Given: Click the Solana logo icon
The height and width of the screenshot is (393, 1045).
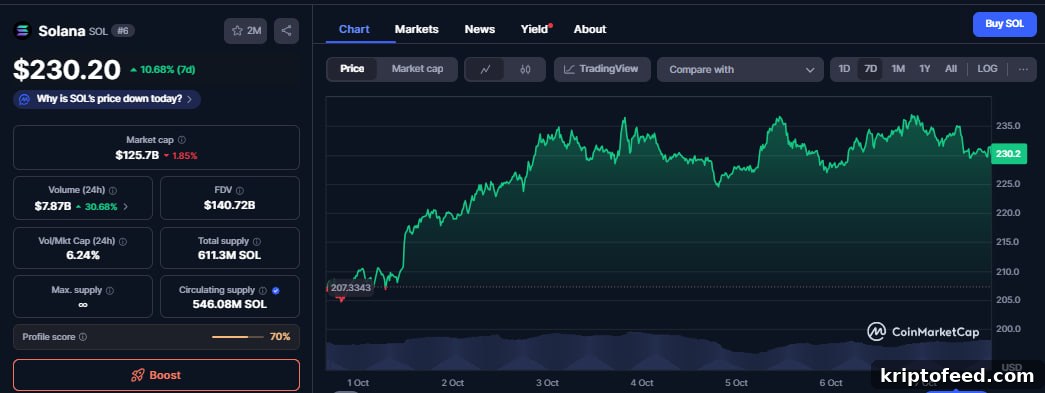Looking at the screenshot, I should (23, 31).
